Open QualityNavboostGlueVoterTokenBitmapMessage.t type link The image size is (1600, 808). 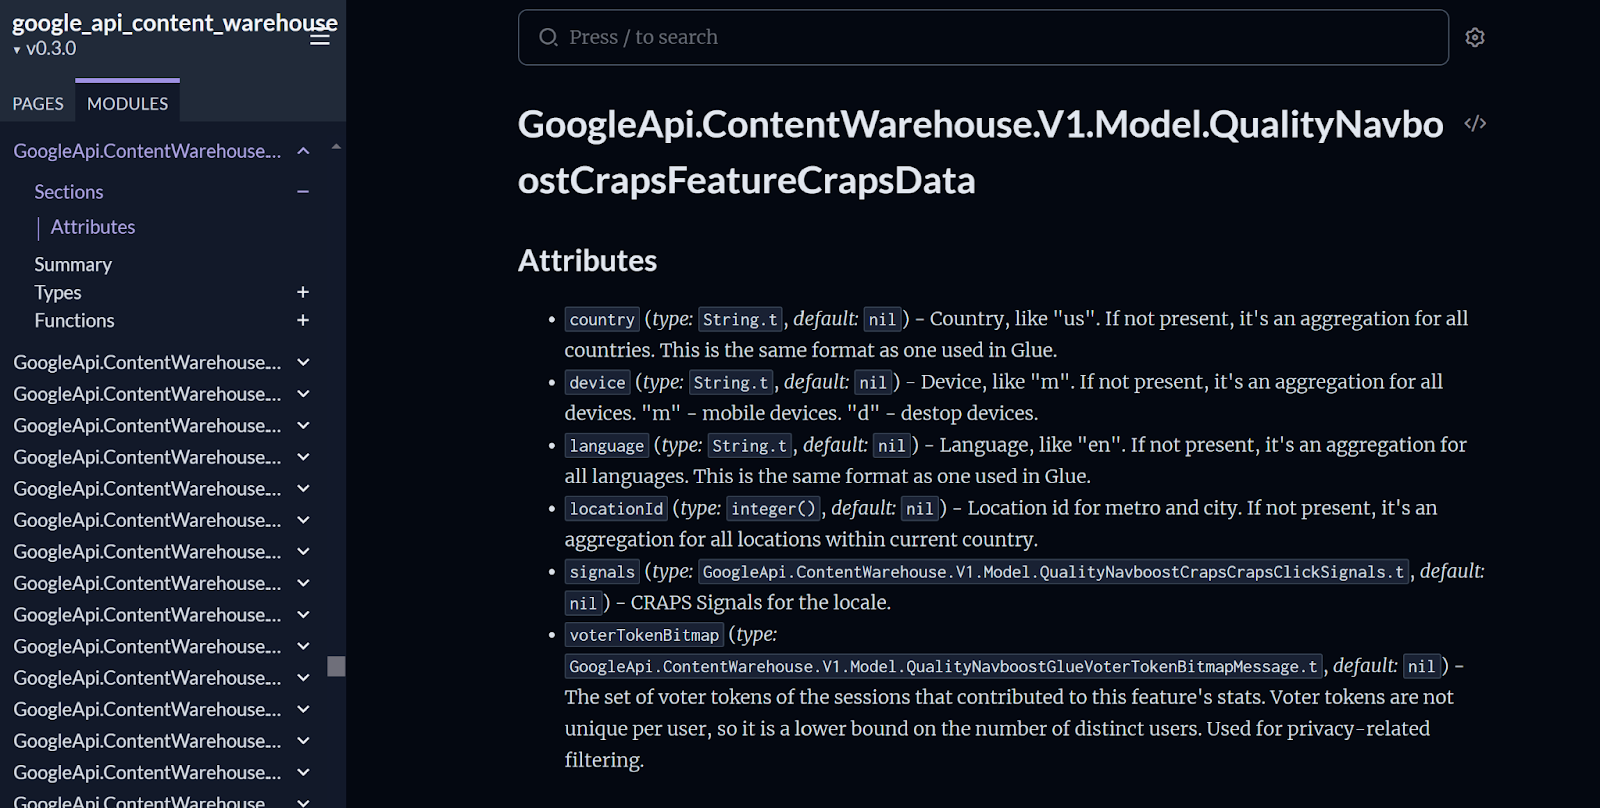coord(943,666)
